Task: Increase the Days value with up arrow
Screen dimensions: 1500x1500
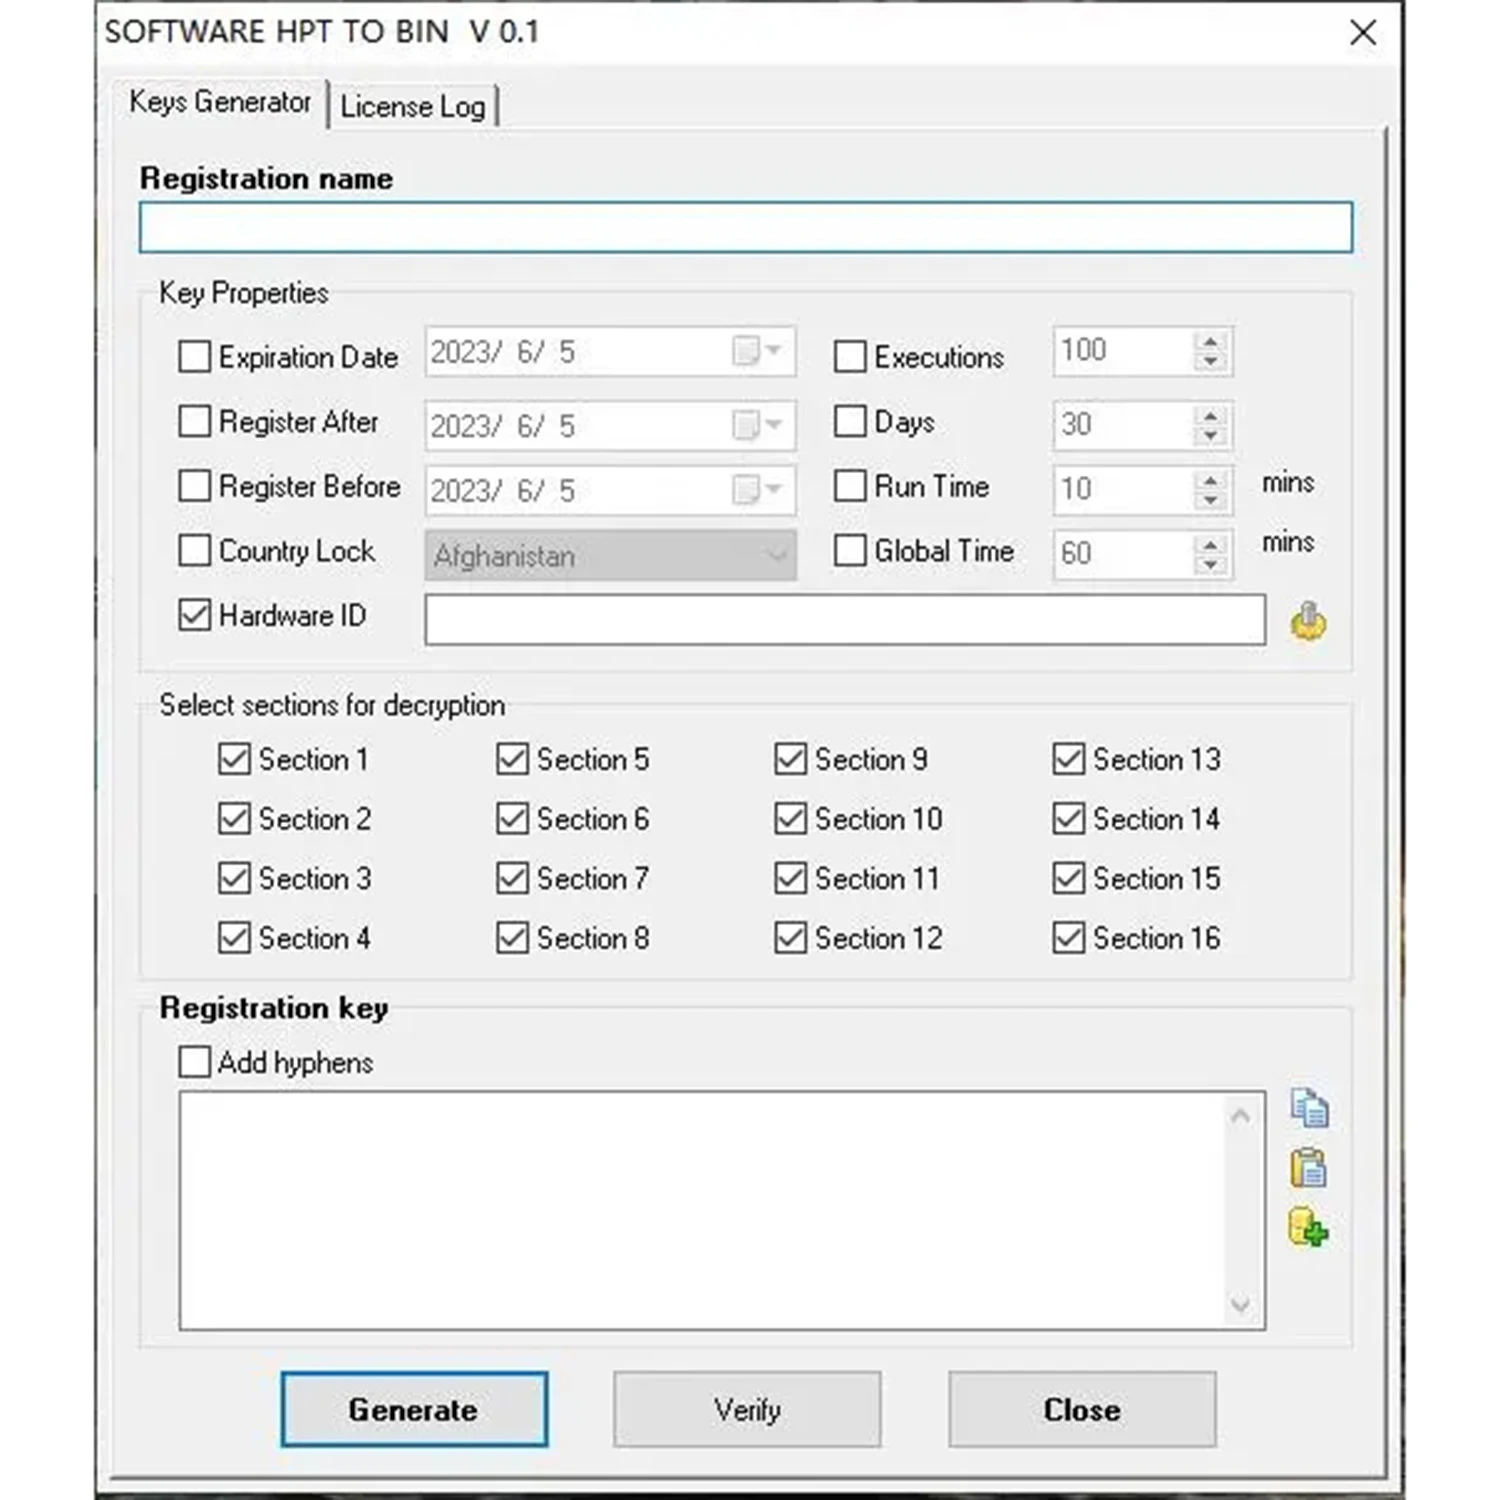Action: [x=1210, y=415]
